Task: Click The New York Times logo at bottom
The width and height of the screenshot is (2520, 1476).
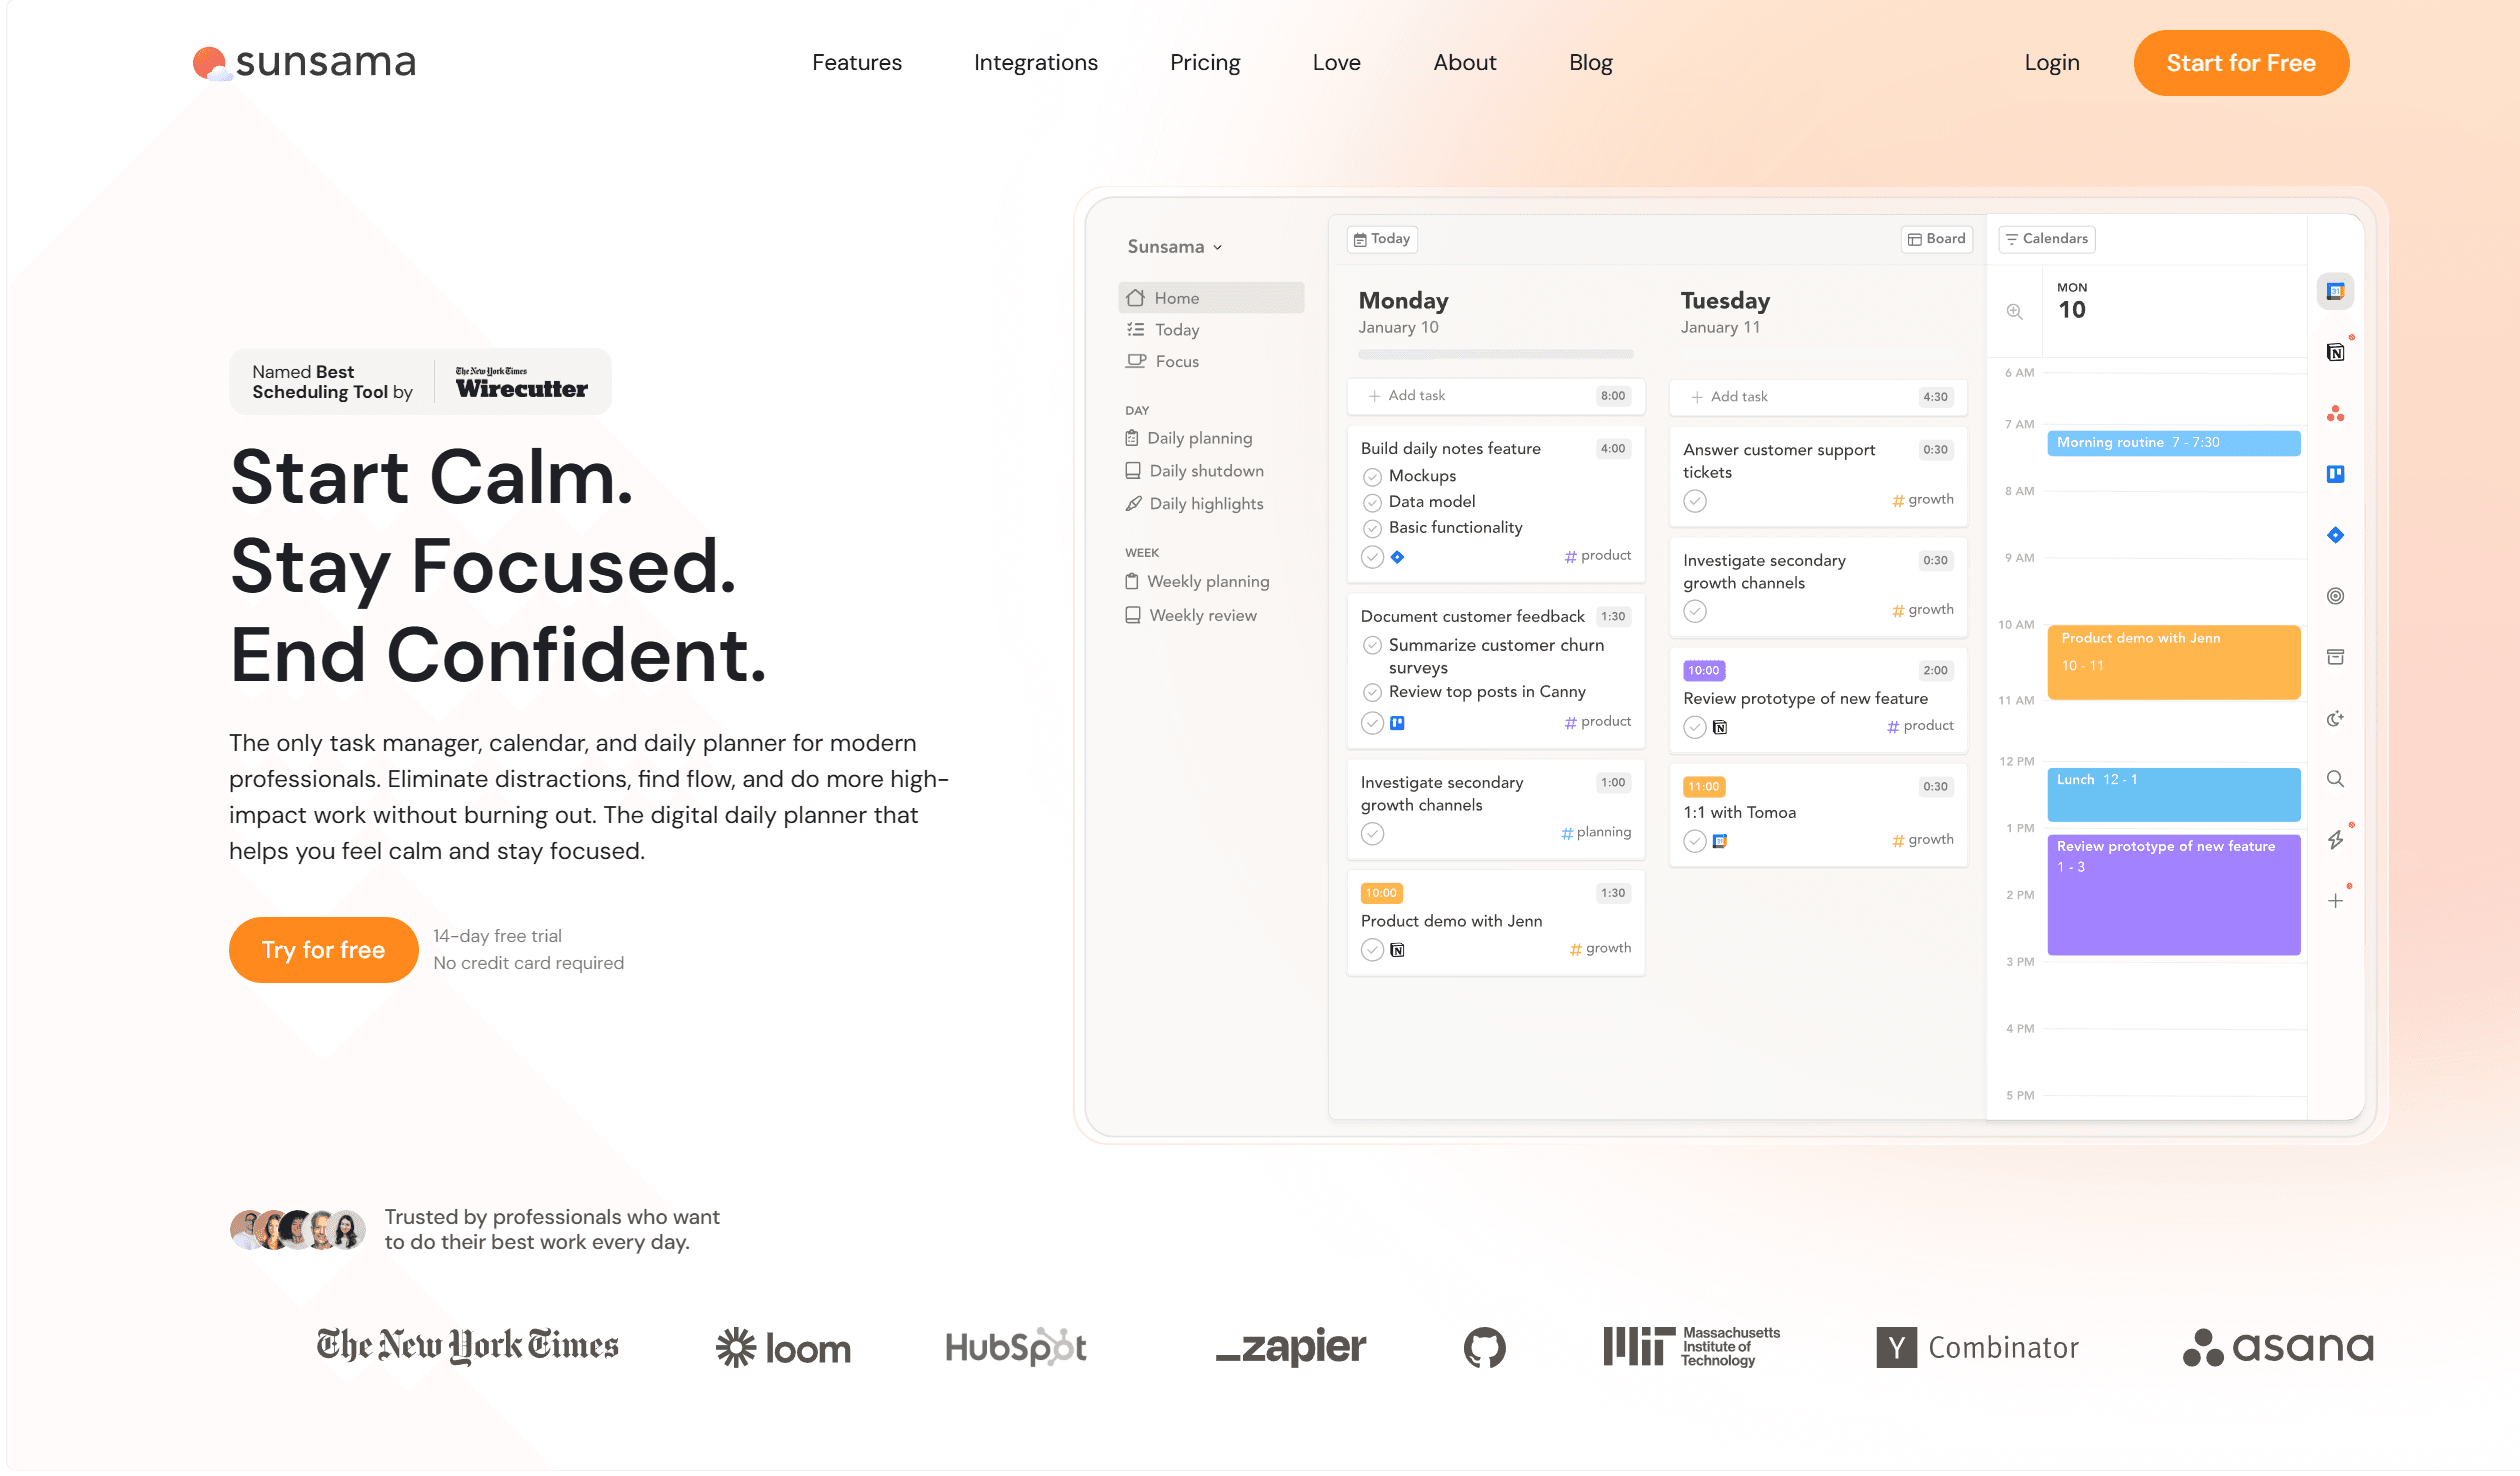Action: tap(467, 1346)
